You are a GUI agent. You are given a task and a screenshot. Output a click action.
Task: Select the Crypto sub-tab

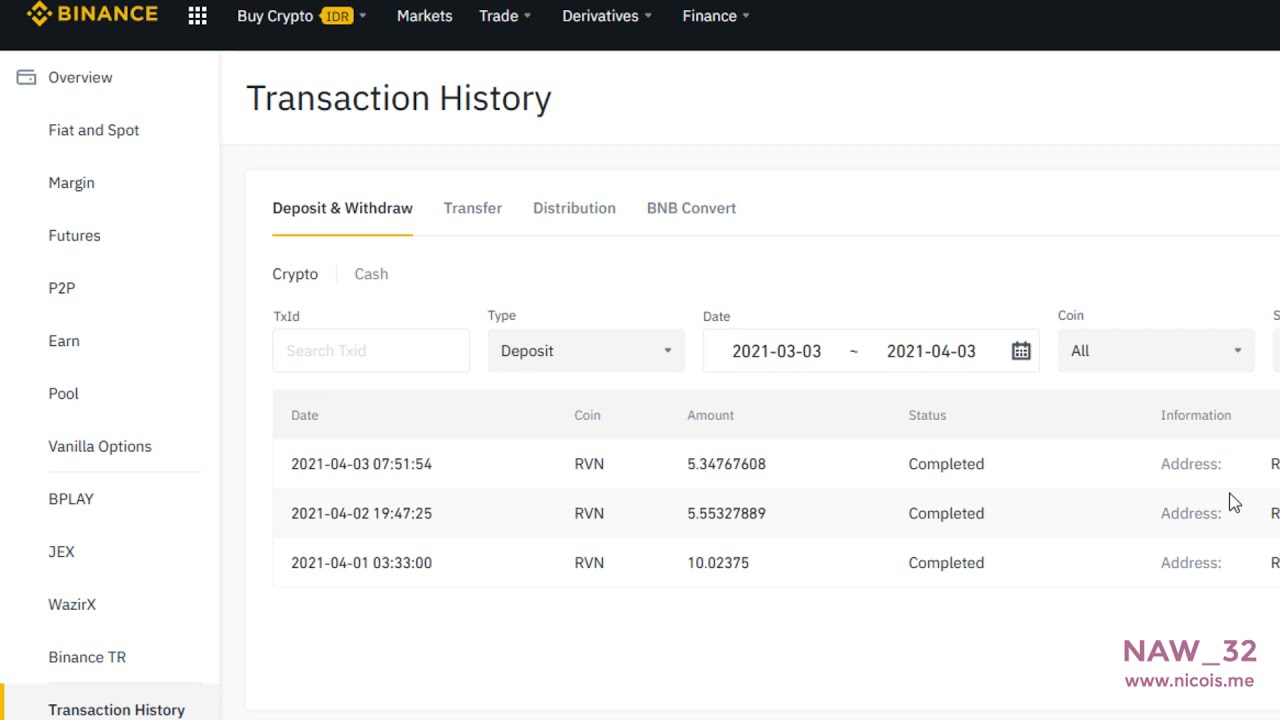[295, 274]
